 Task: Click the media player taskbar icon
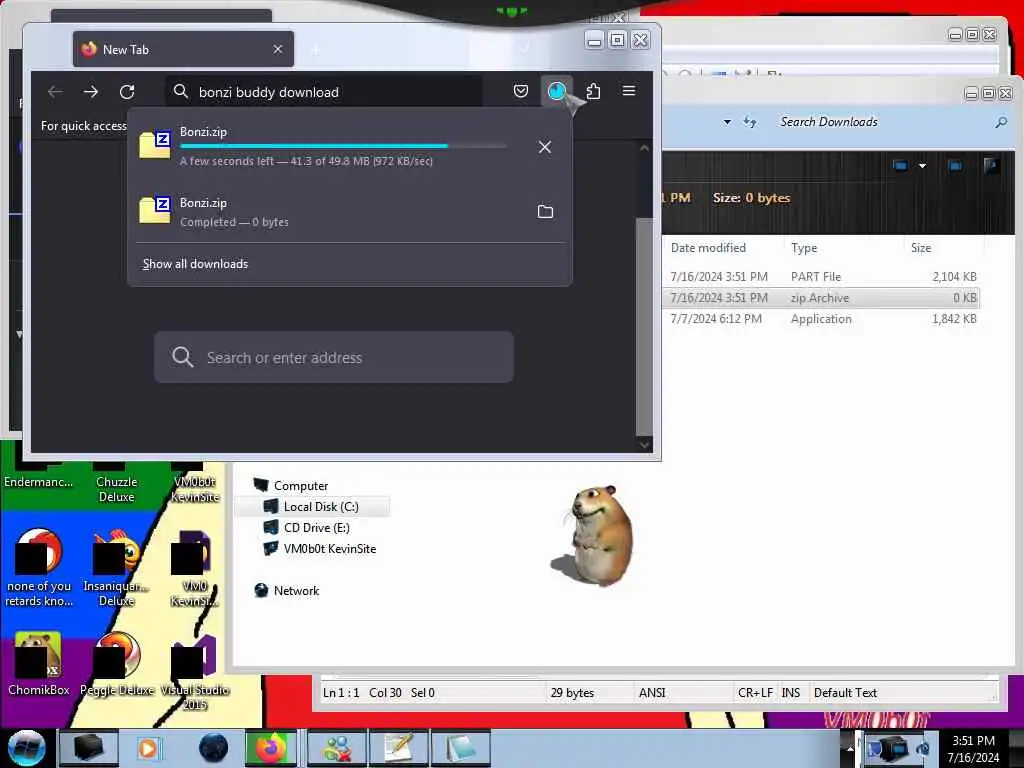(148, 748)
